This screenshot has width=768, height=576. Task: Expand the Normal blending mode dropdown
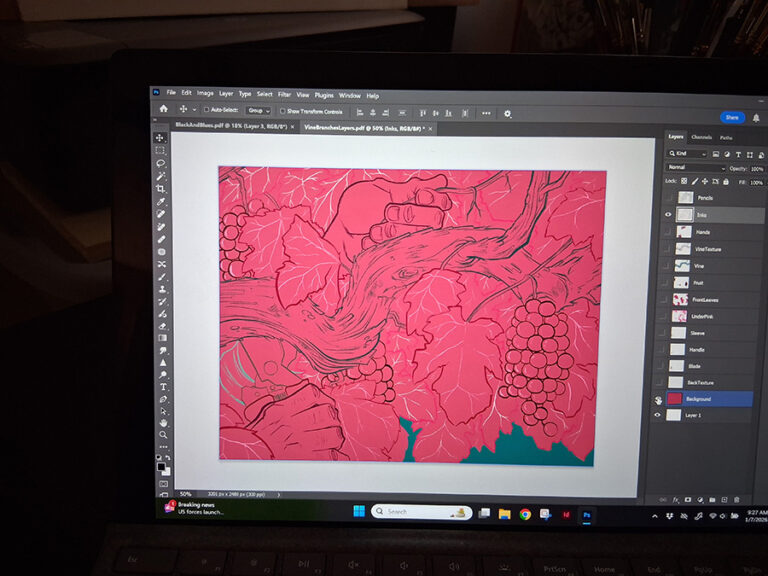696,168
